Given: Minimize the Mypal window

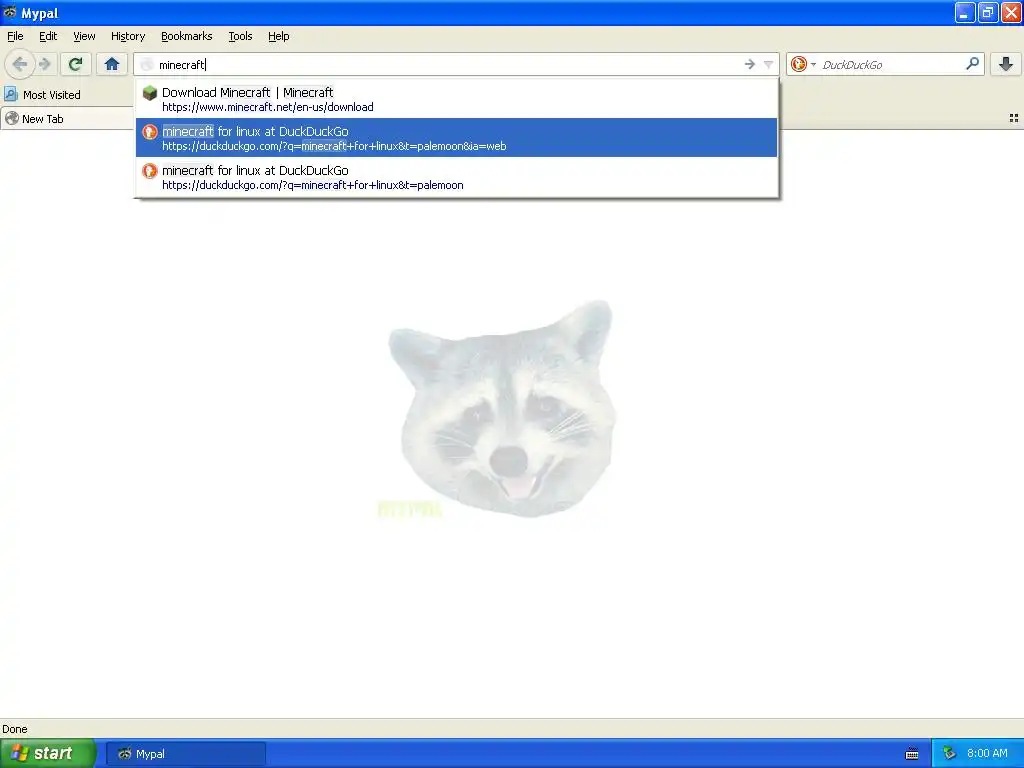Looking at the screenshot, I should (965, 12).
